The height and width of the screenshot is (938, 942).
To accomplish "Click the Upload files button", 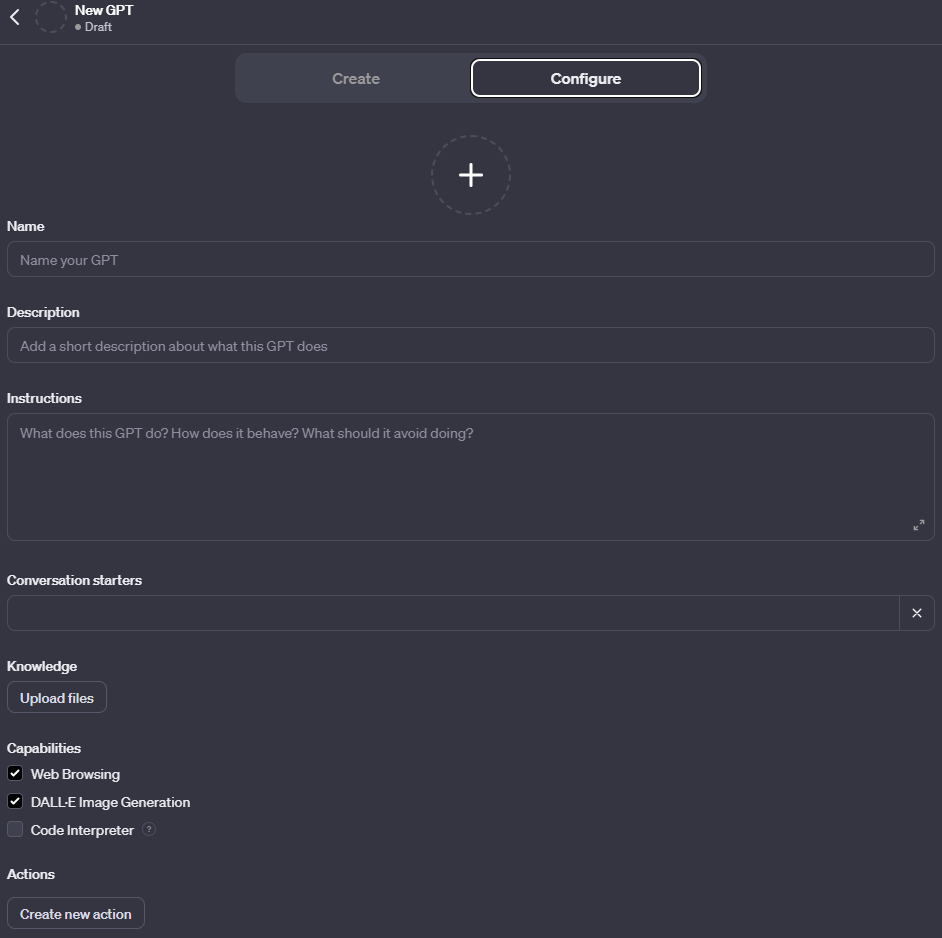I will click(57, 698).
